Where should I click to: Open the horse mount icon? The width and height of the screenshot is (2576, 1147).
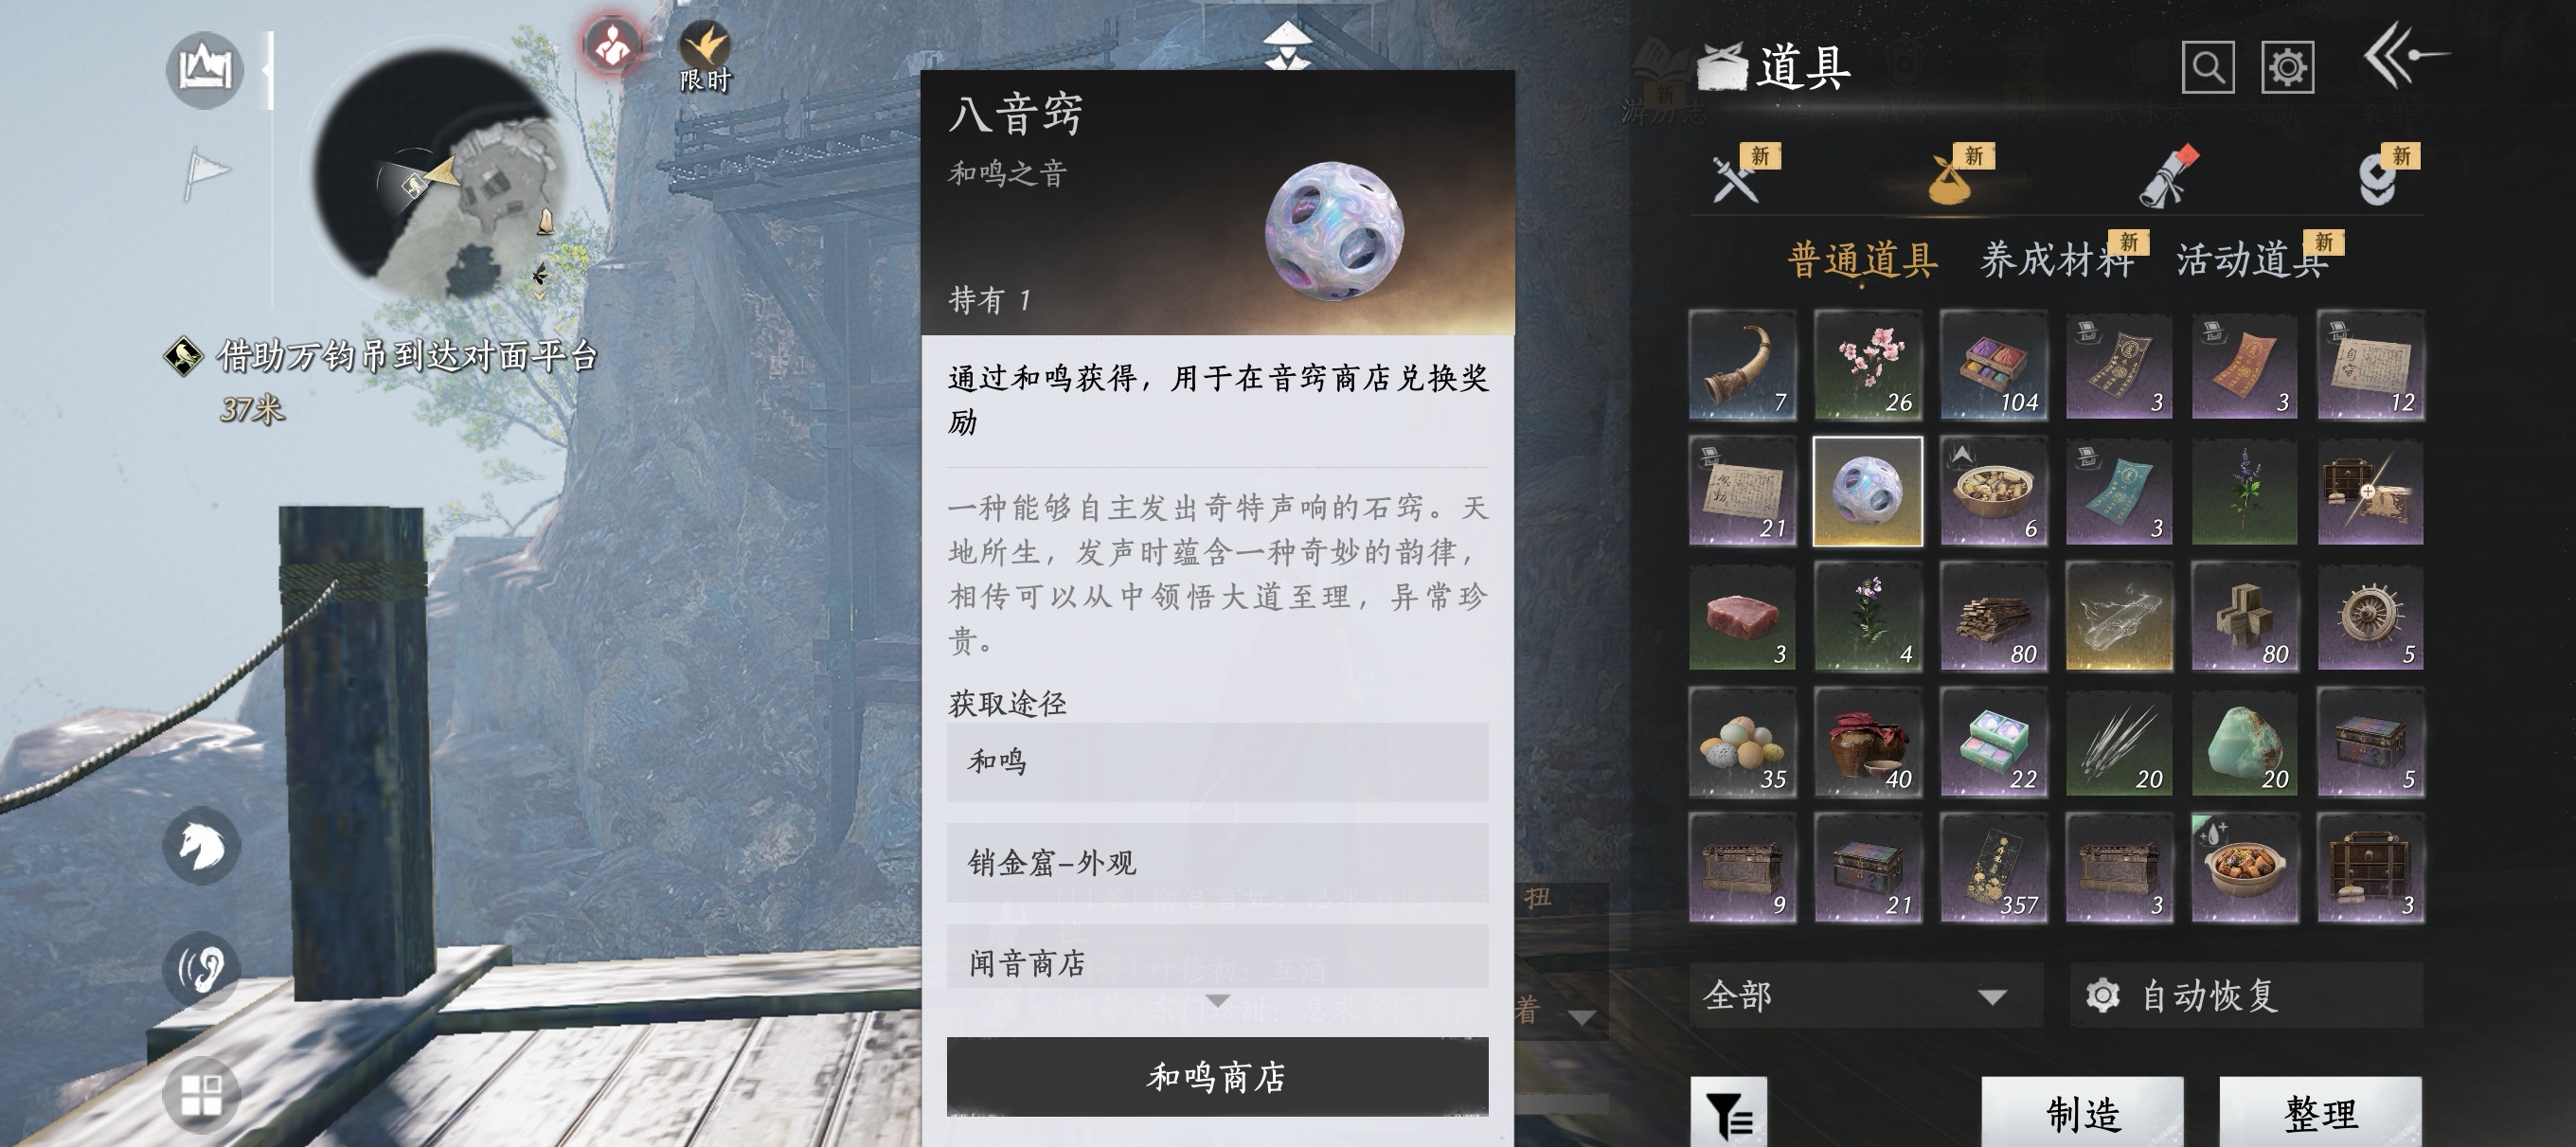[201, 846]
